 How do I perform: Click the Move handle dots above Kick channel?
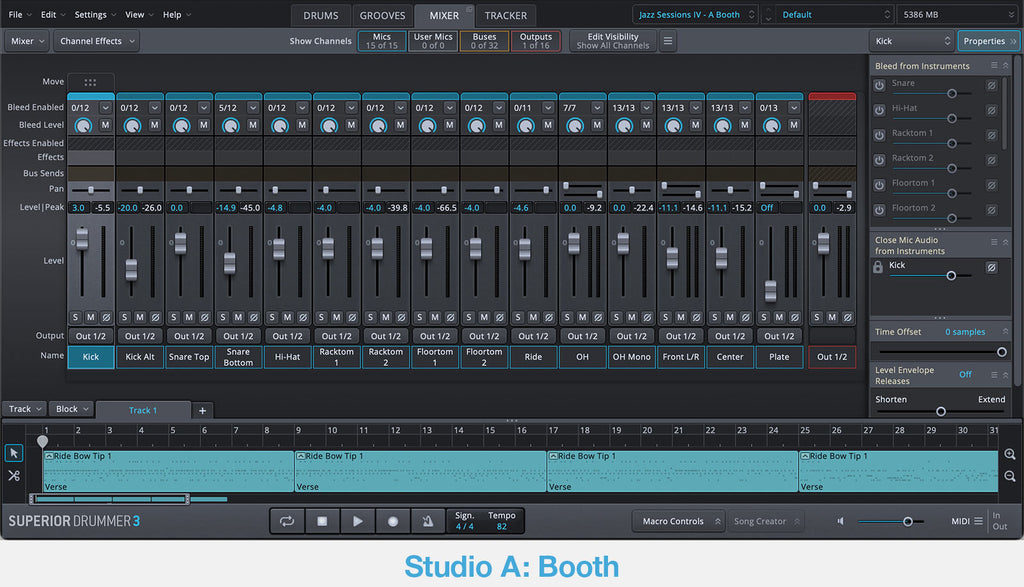point(90,82)
